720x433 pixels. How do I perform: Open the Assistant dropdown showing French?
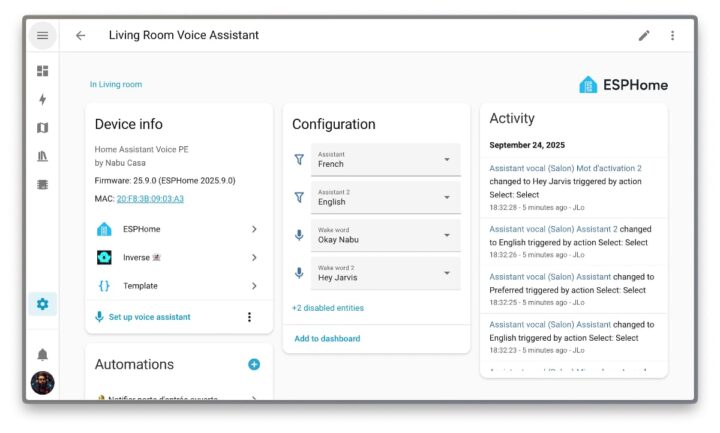click(386, 159)
